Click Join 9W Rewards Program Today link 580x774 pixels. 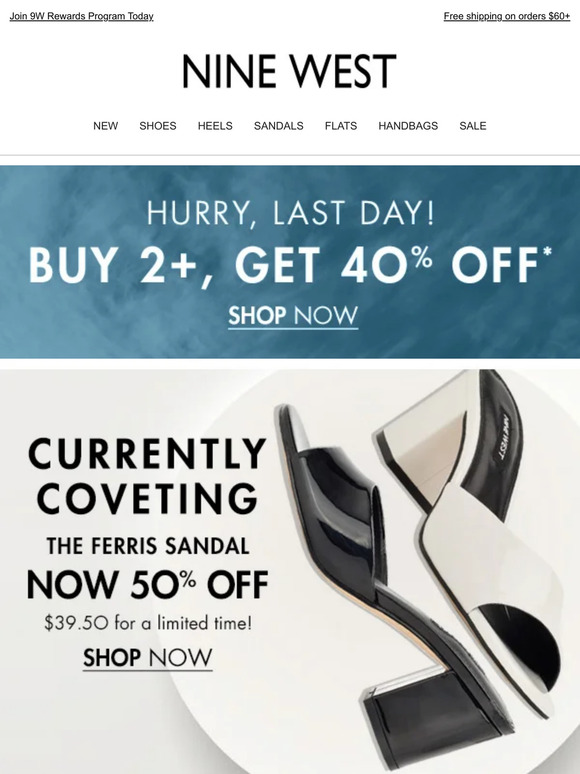coord(81,16)
